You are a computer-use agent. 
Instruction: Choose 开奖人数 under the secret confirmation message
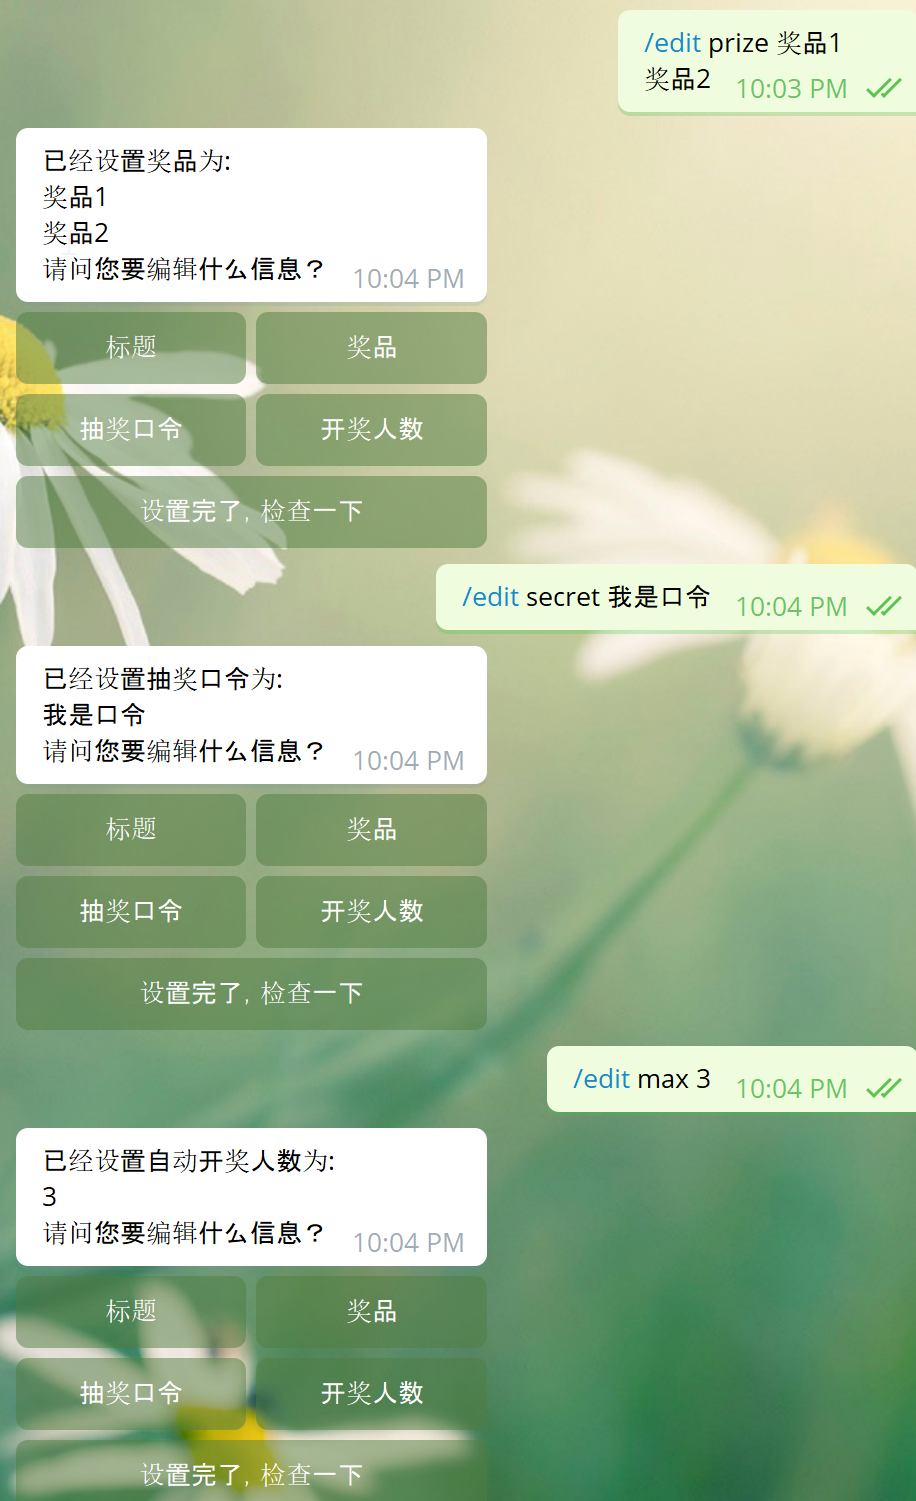click(x=371, y=912)
